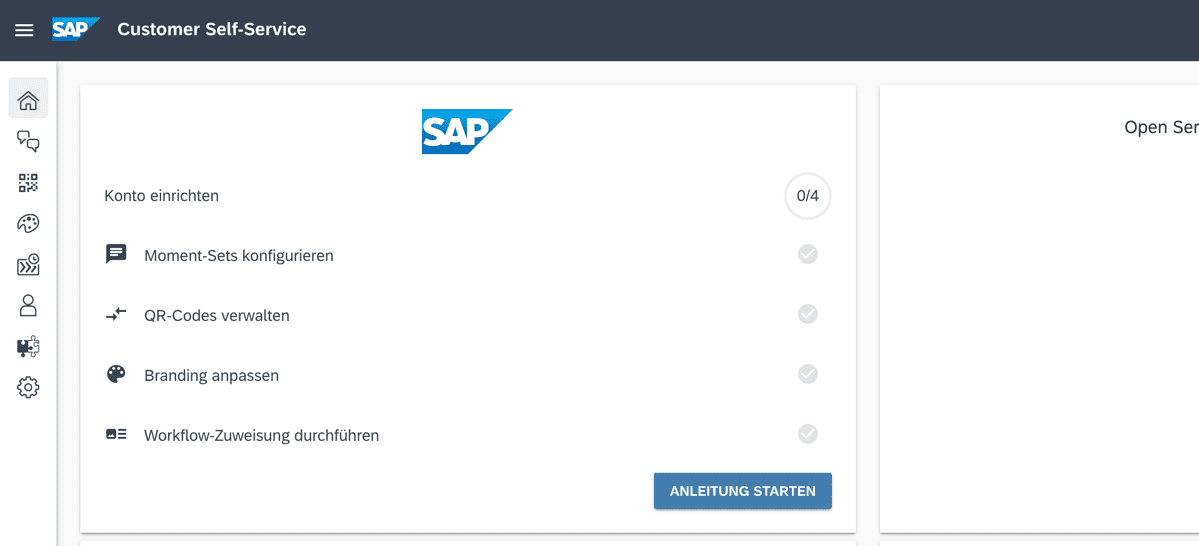This screenshot has width=1199, height=546.
Task: Click the Open Ser… card heading
Action: (1162, 128)
